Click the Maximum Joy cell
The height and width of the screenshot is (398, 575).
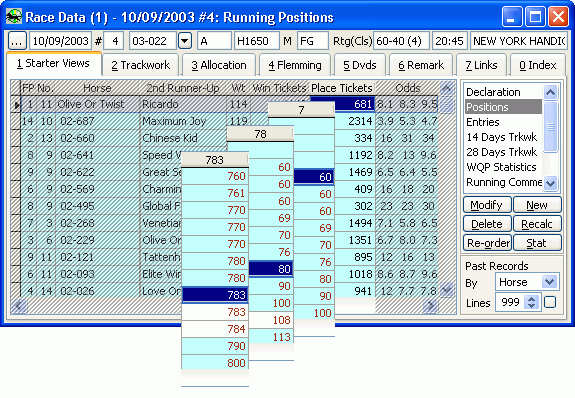pos(183,121)
